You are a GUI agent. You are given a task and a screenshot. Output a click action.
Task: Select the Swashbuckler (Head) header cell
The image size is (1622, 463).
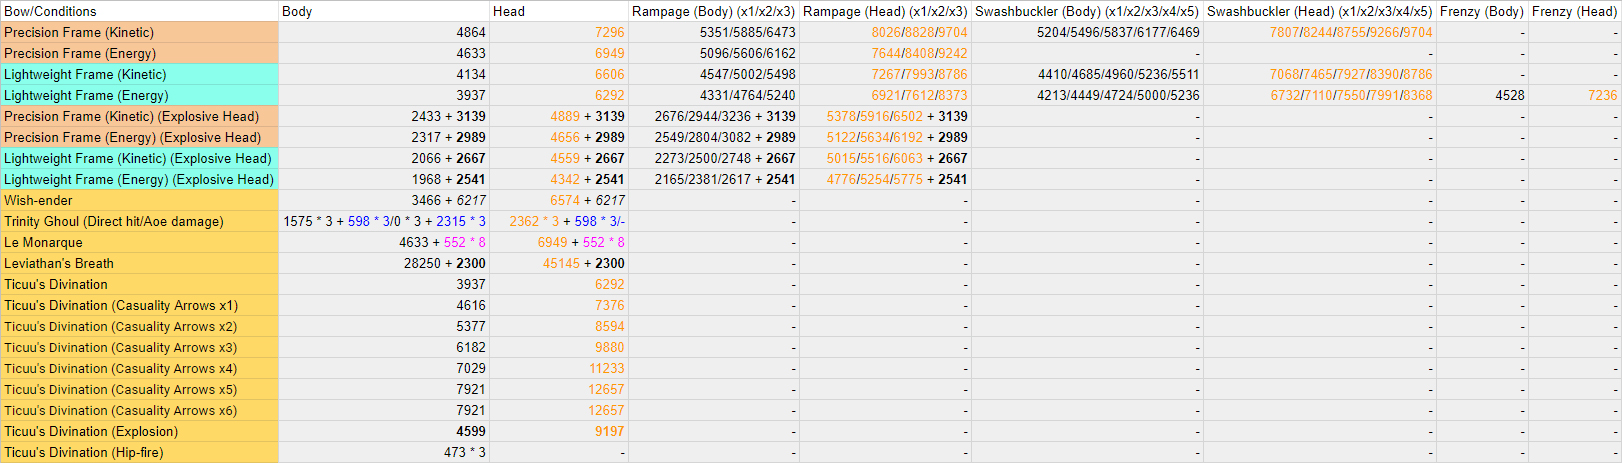pyautogui.click(x=1320, y=11)
